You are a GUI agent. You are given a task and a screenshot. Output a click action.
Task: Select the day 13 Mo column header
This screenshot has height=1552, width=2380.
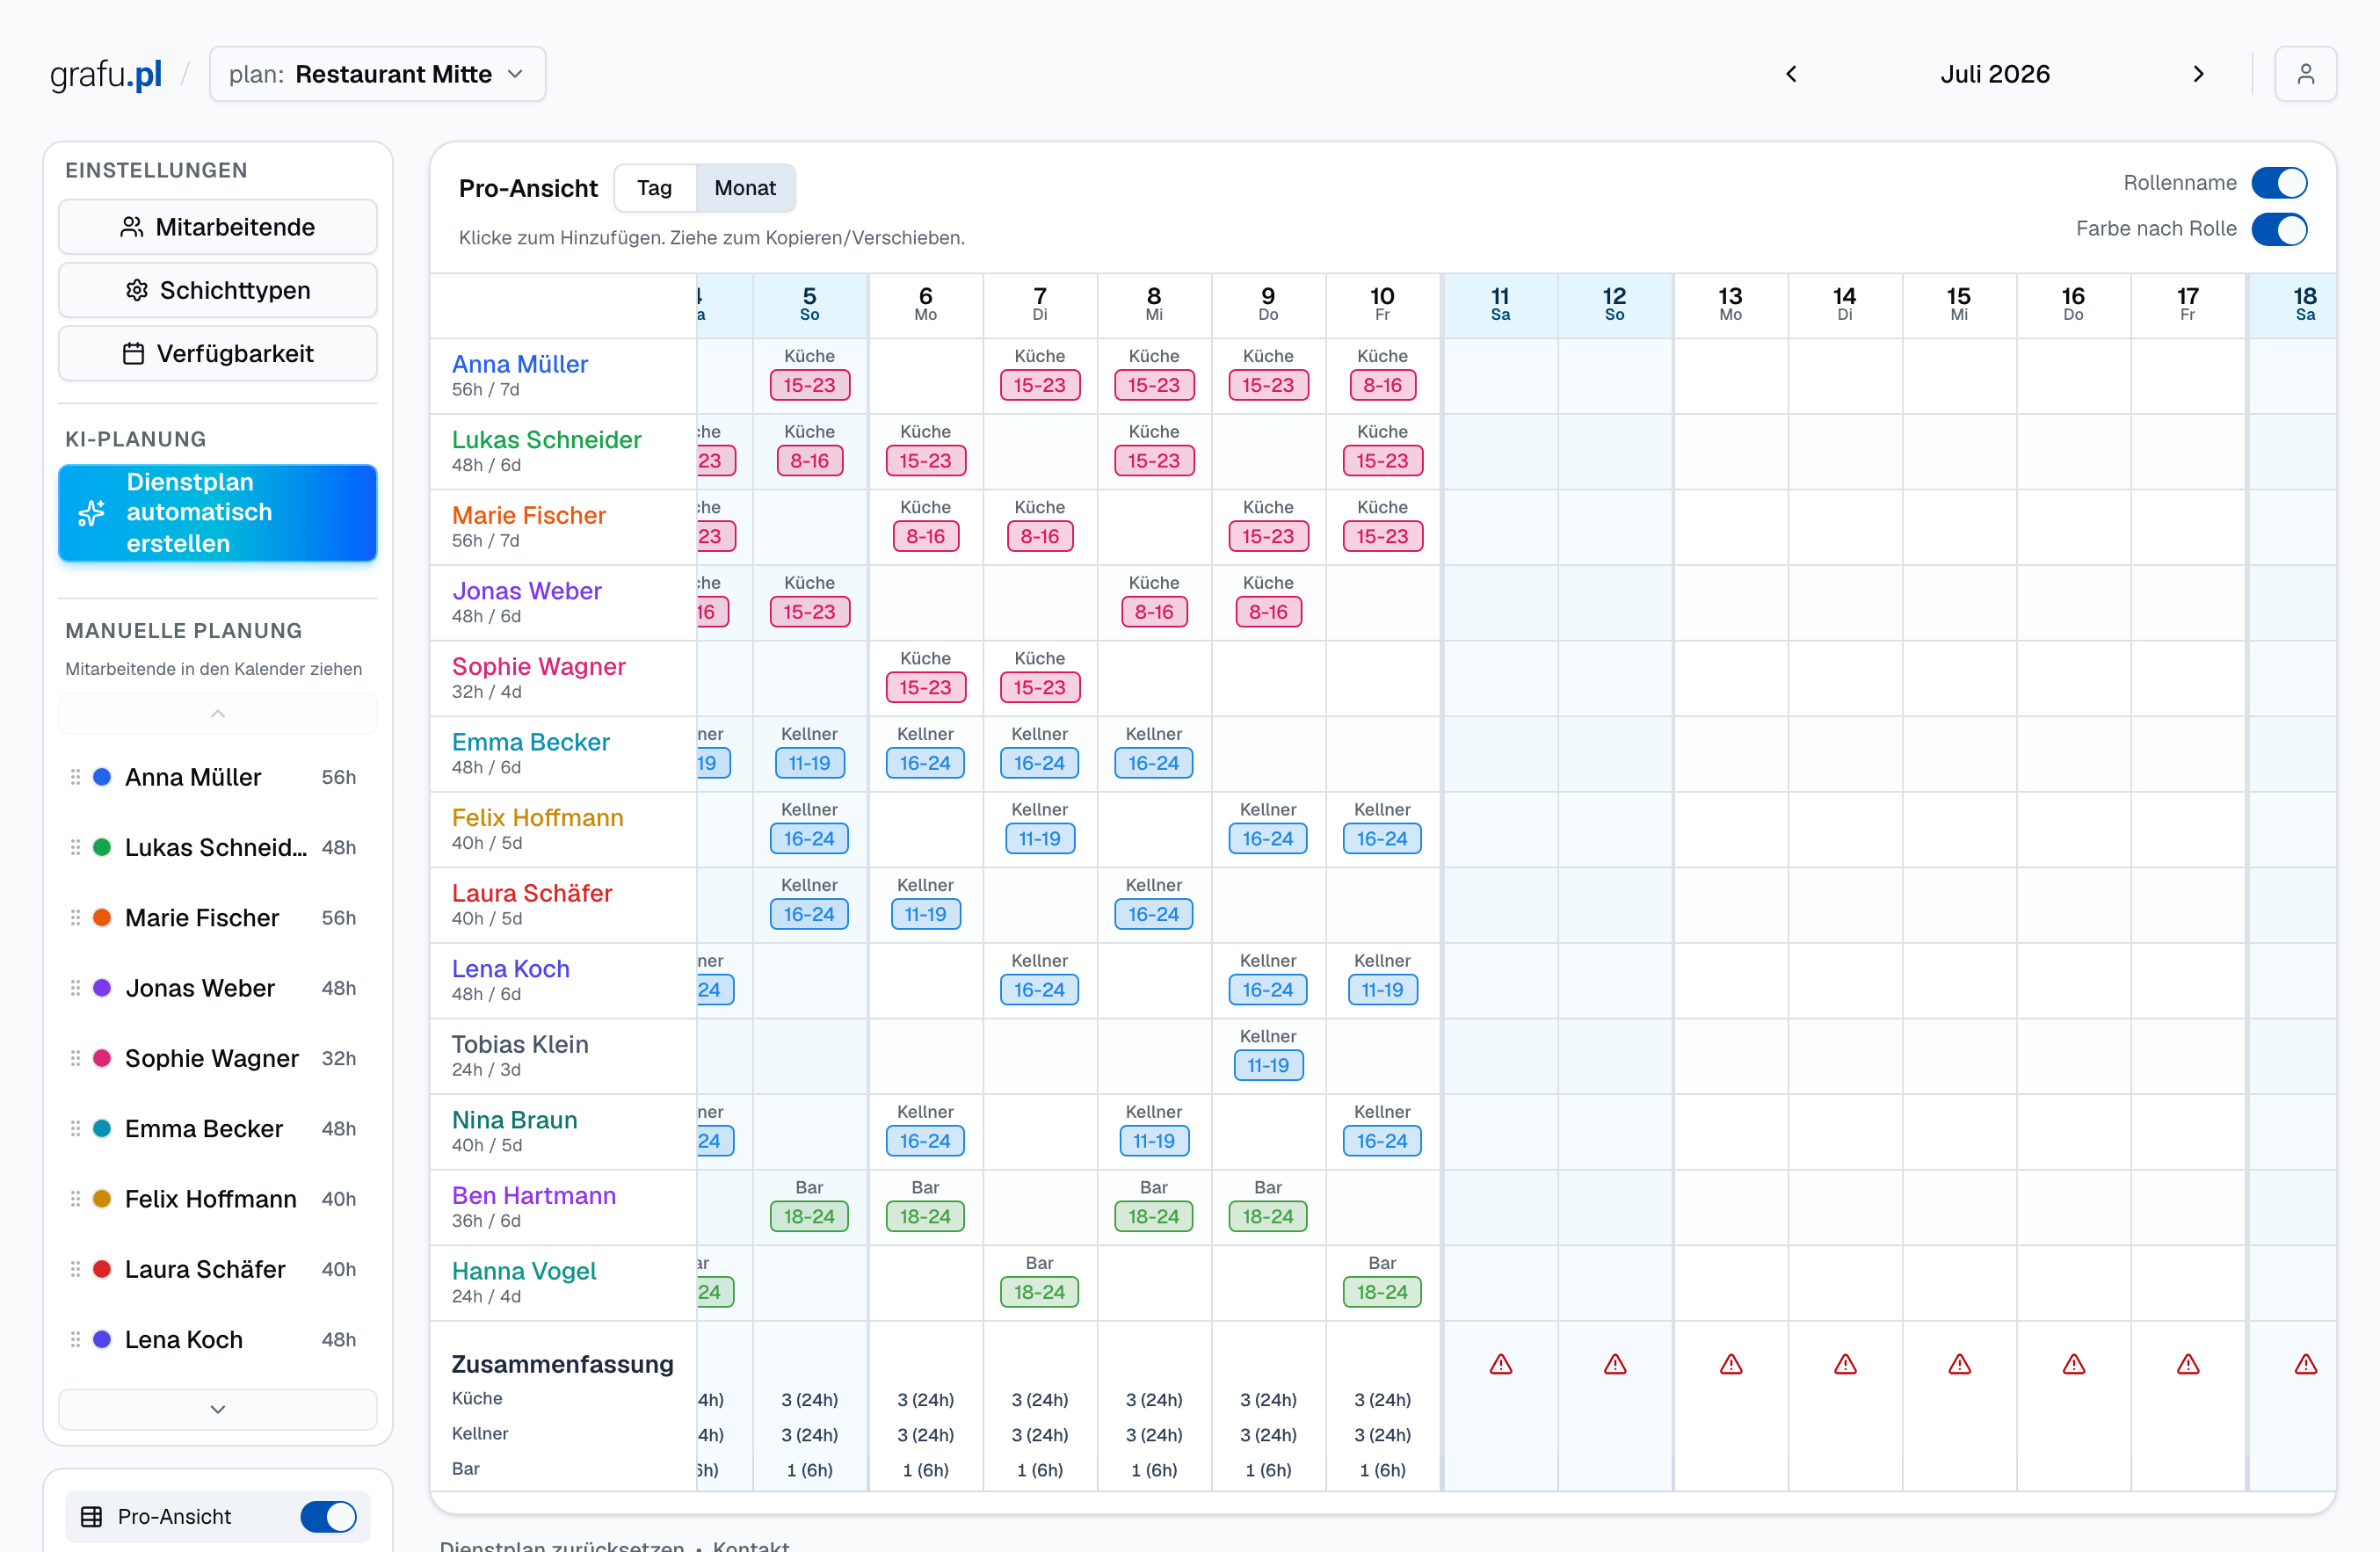1731,304
